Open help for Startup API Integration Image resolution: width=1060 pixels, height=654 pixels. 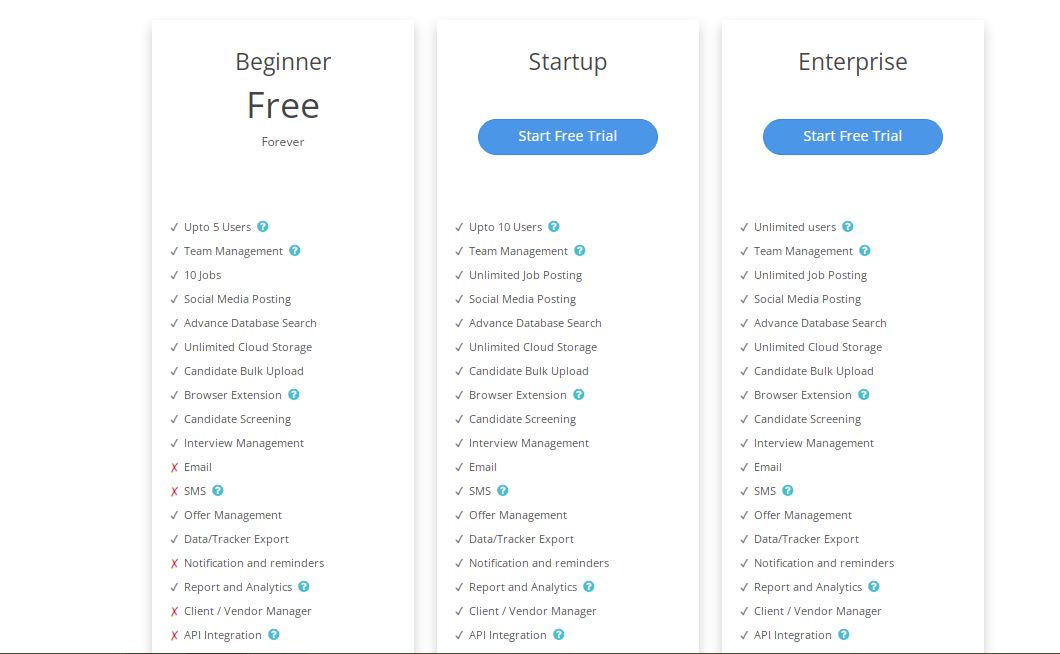[x=559, y=635]
